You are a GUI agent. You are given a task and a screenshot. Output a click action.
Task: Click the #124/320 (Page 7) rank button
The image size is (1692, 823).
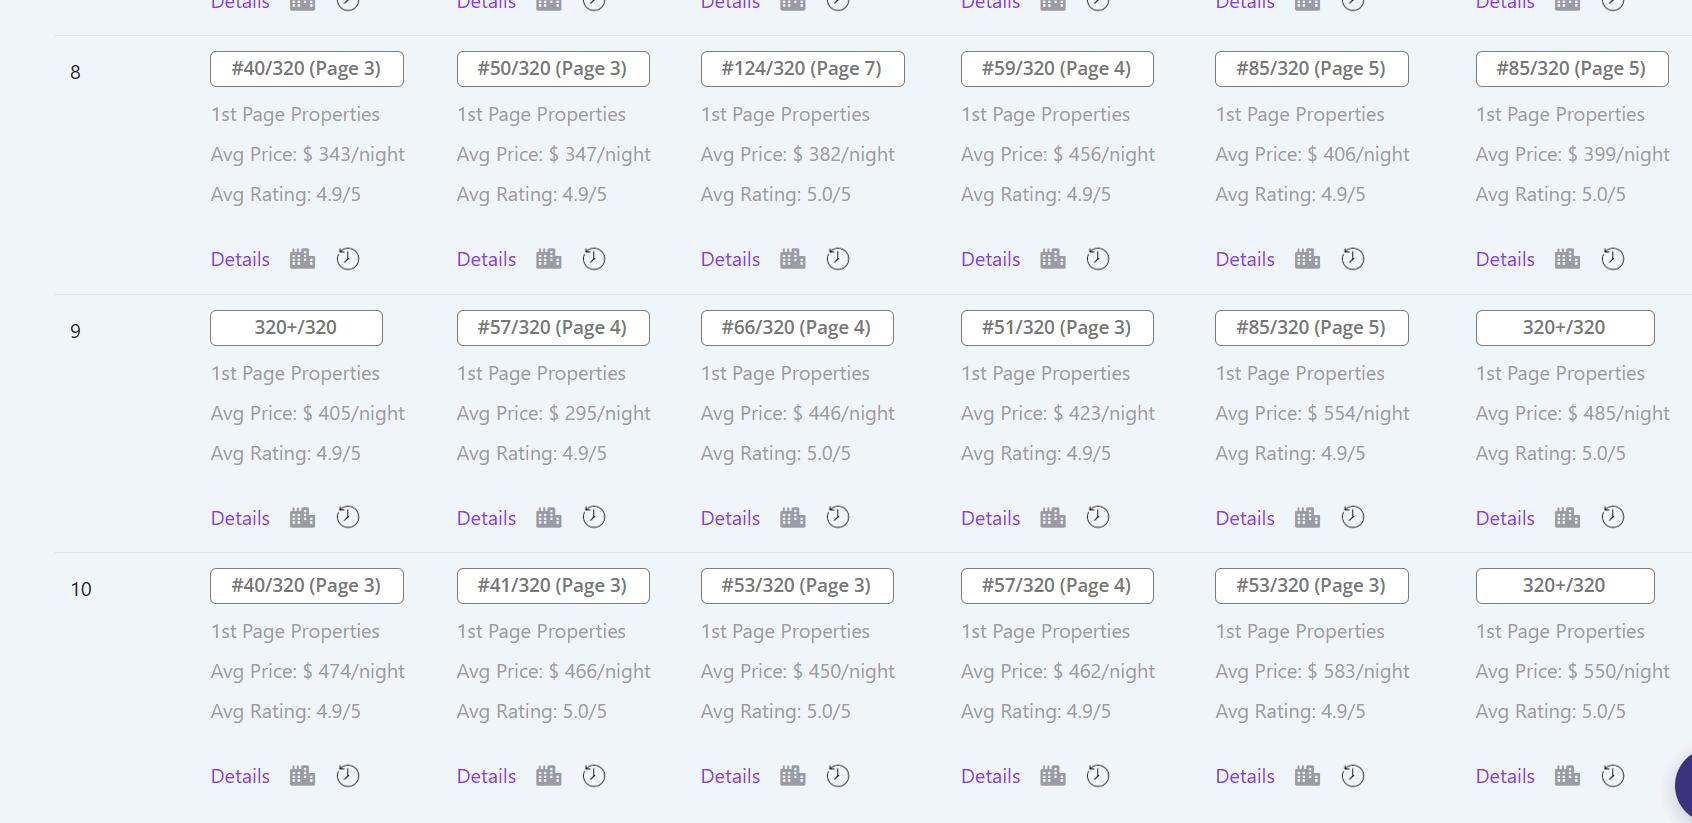(802, 69)
